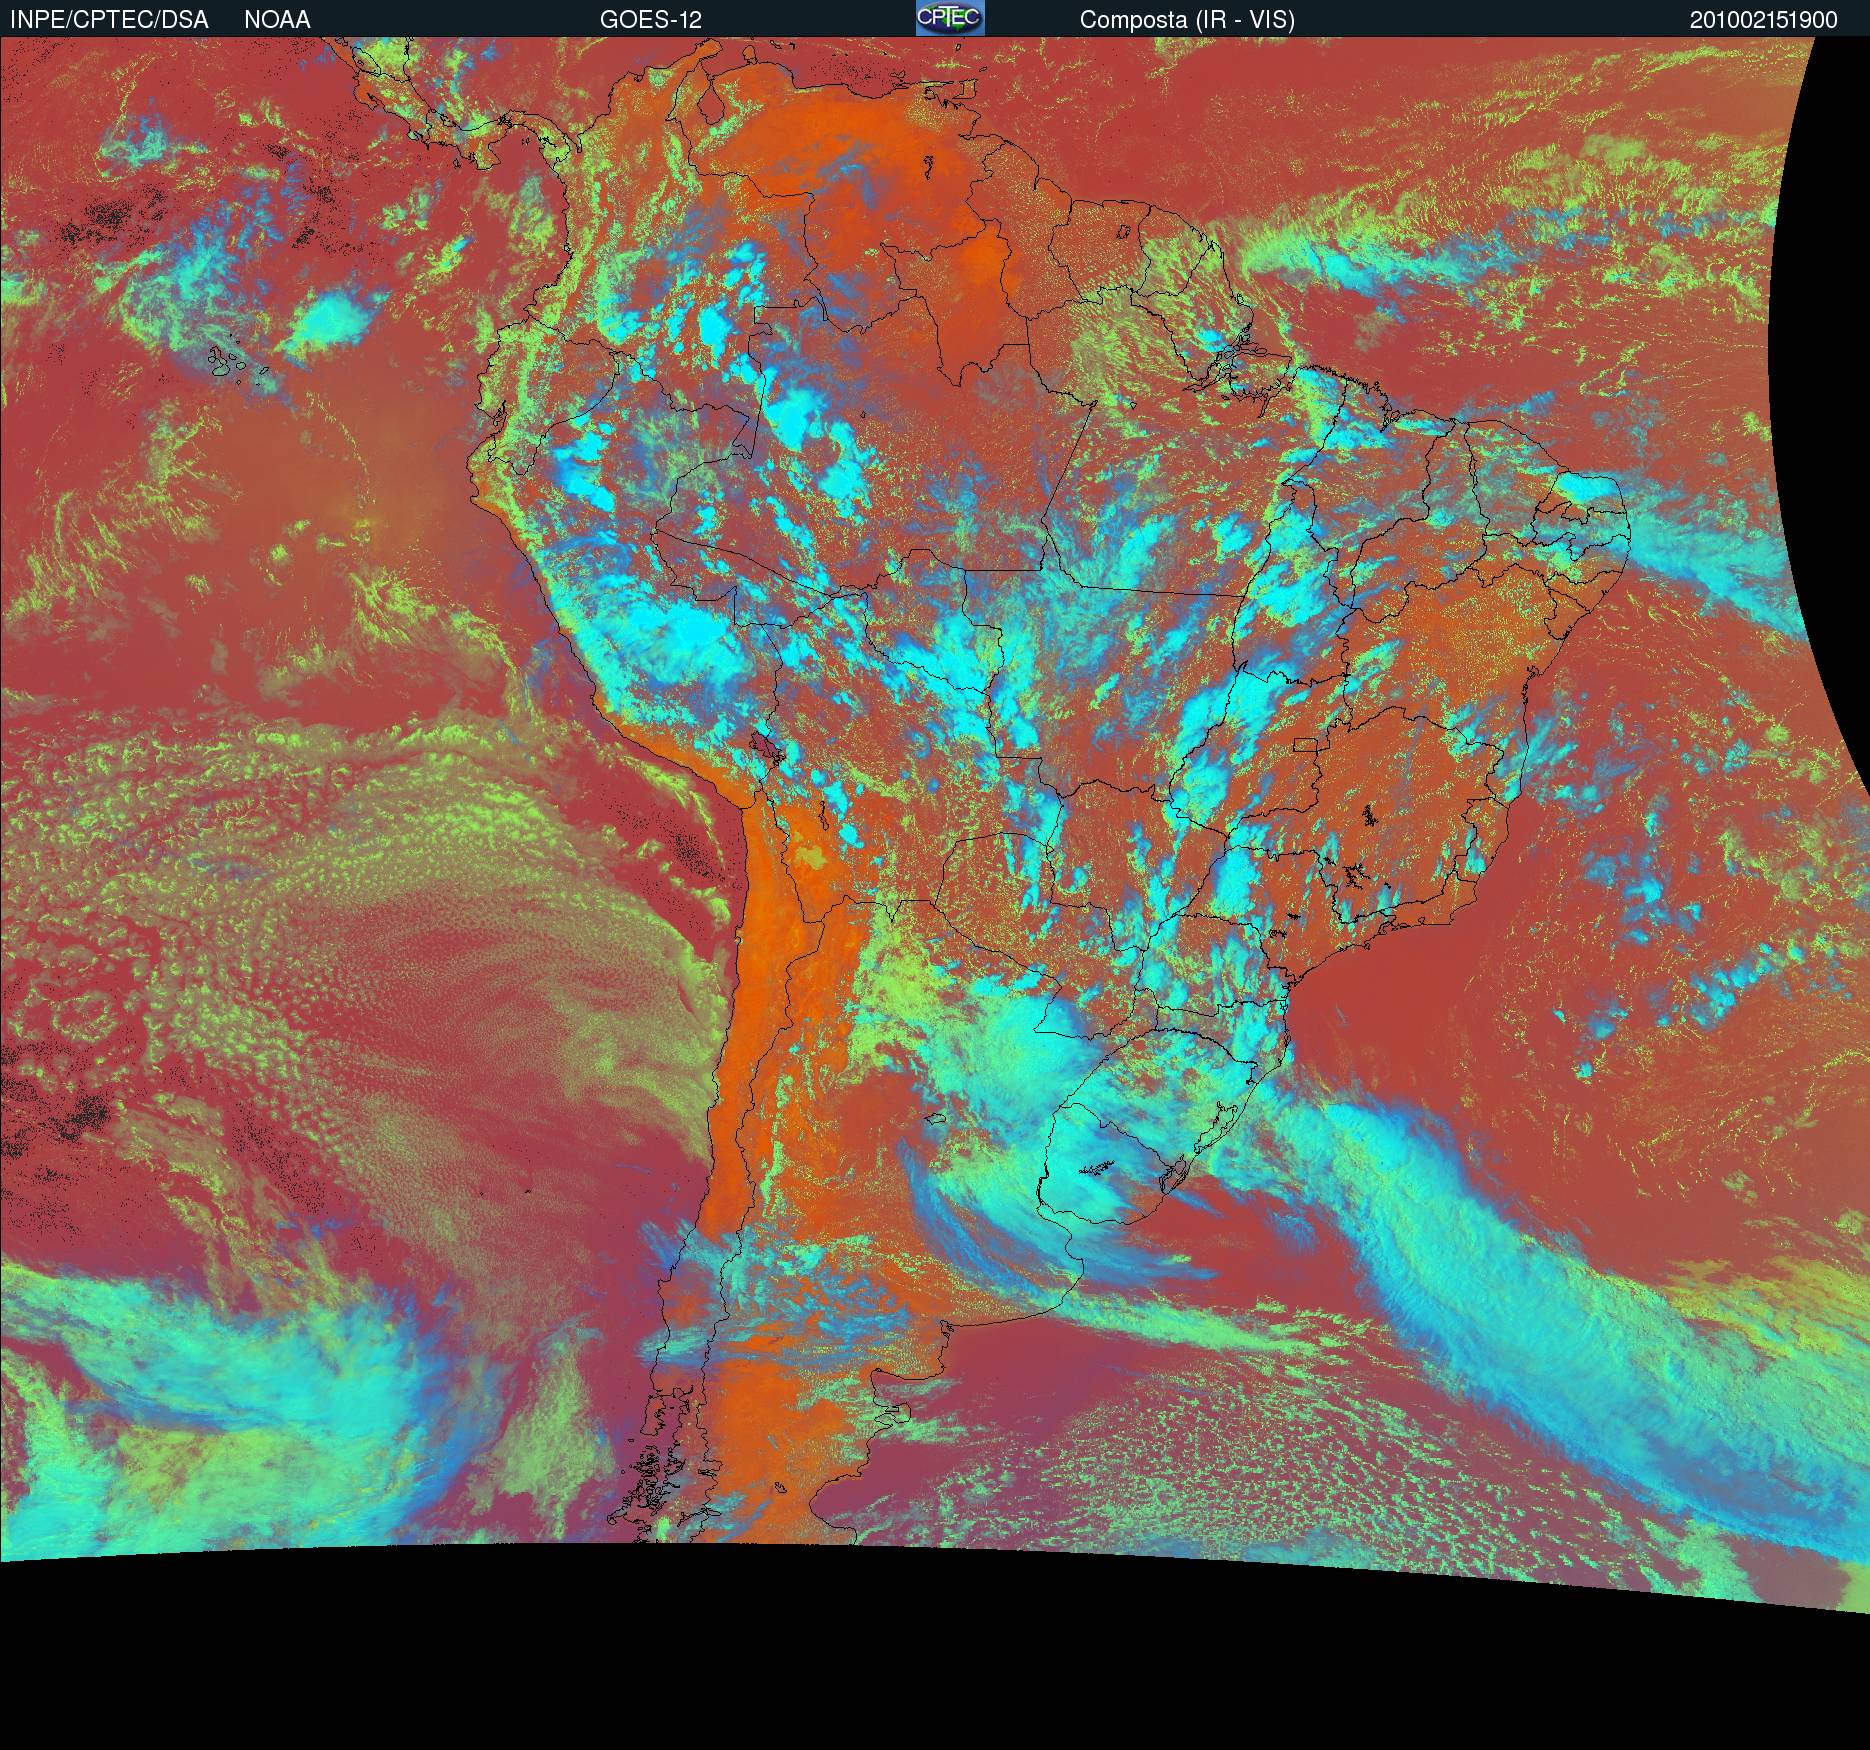Click Lake Titicaca outline on the map

click(x=765, y=747)
